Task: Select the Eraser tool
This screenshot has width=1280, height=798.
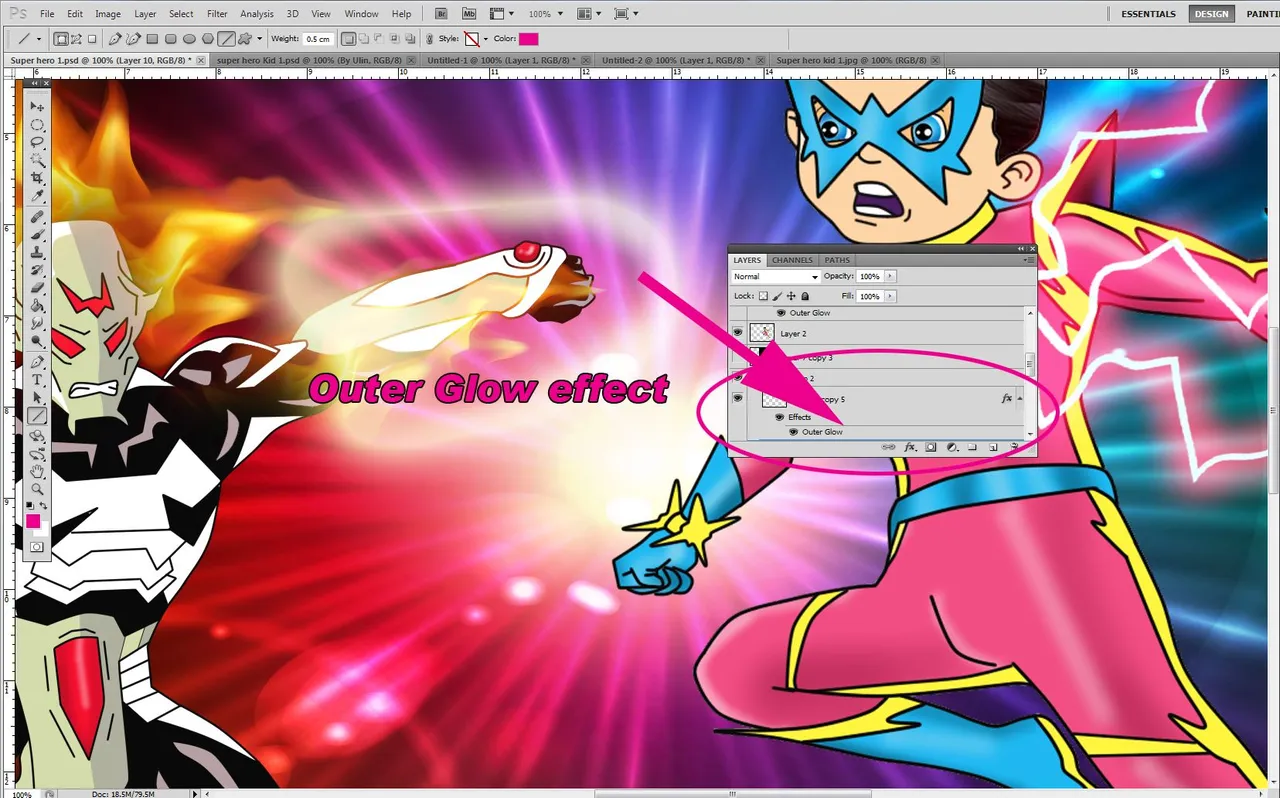Action: pyautogui.click(x=37, y=288)
